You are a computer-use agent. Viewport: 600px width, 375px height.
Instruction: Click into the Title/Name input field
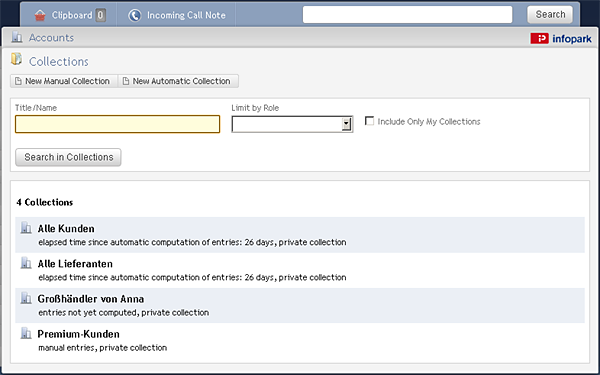117,124
